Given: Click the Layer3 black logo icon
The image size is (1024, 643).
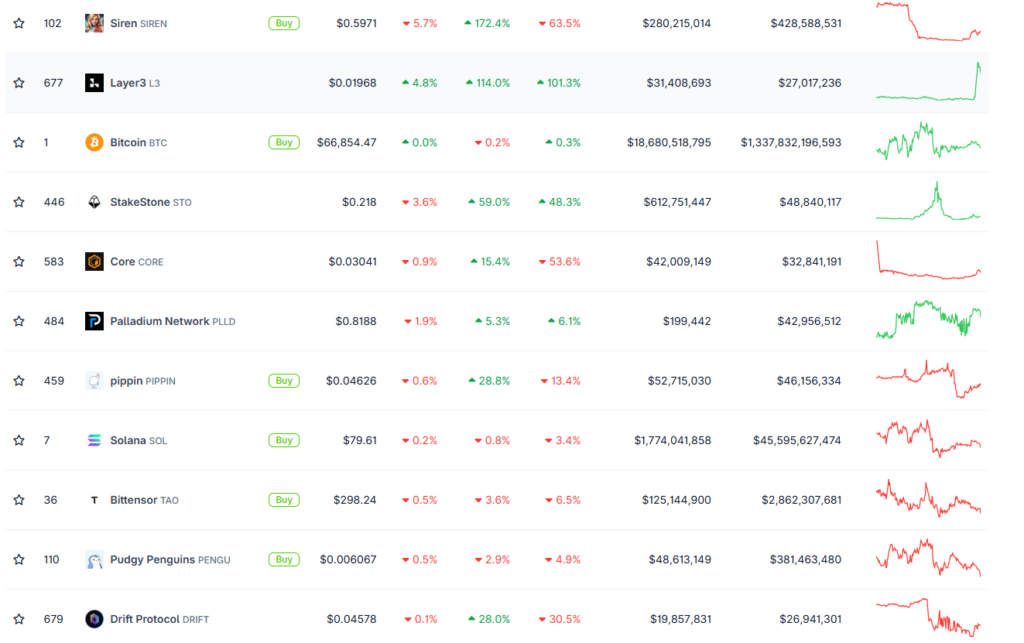Looking at the screenshot, I should (94, 83).
